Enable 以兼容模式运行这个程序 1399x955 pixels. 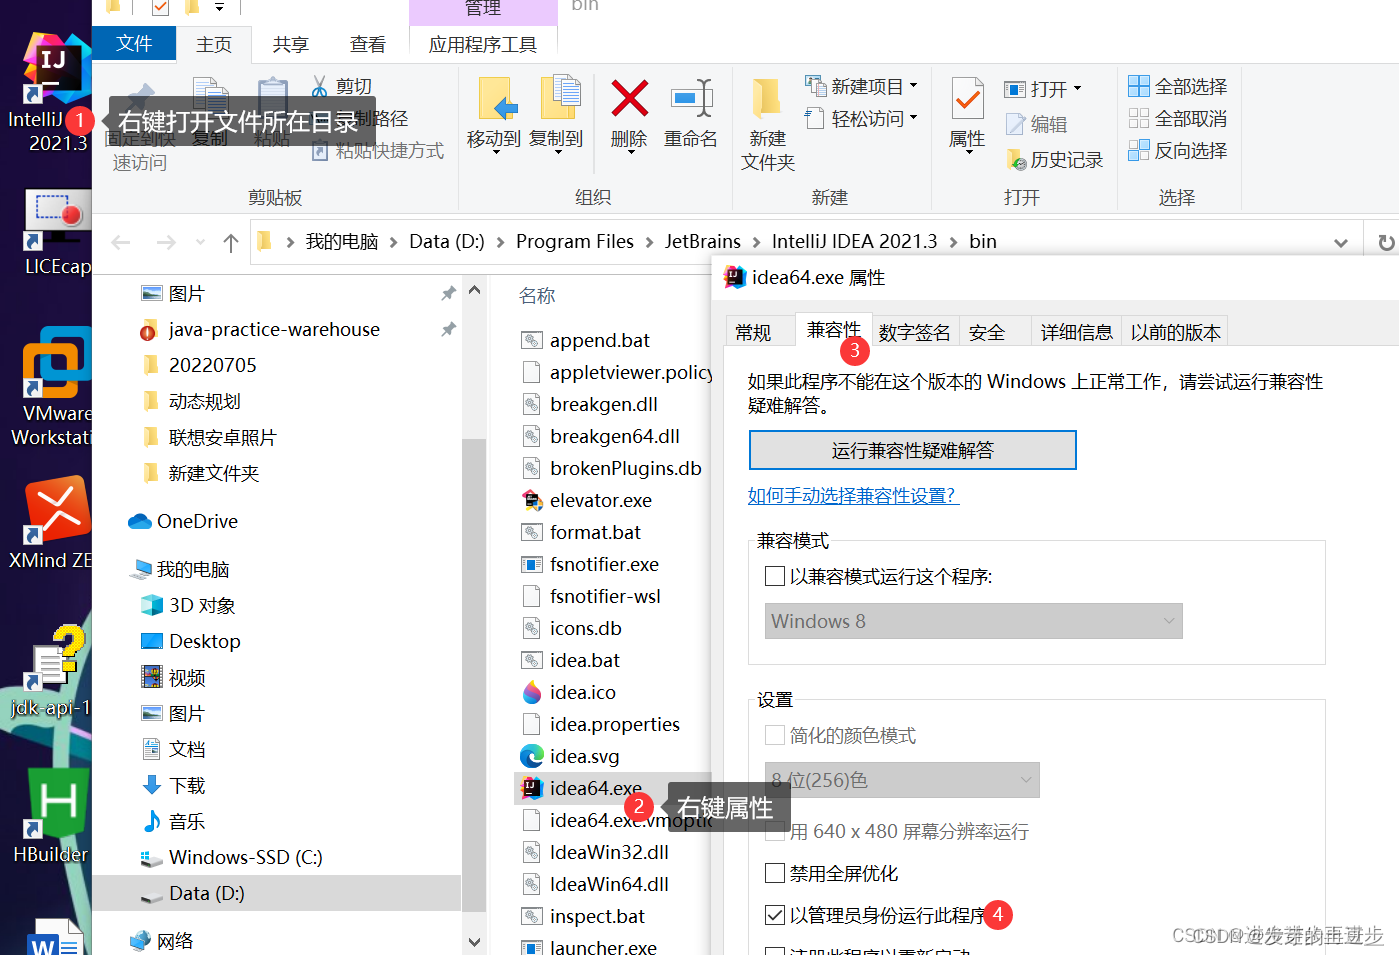tap(775, 576)
